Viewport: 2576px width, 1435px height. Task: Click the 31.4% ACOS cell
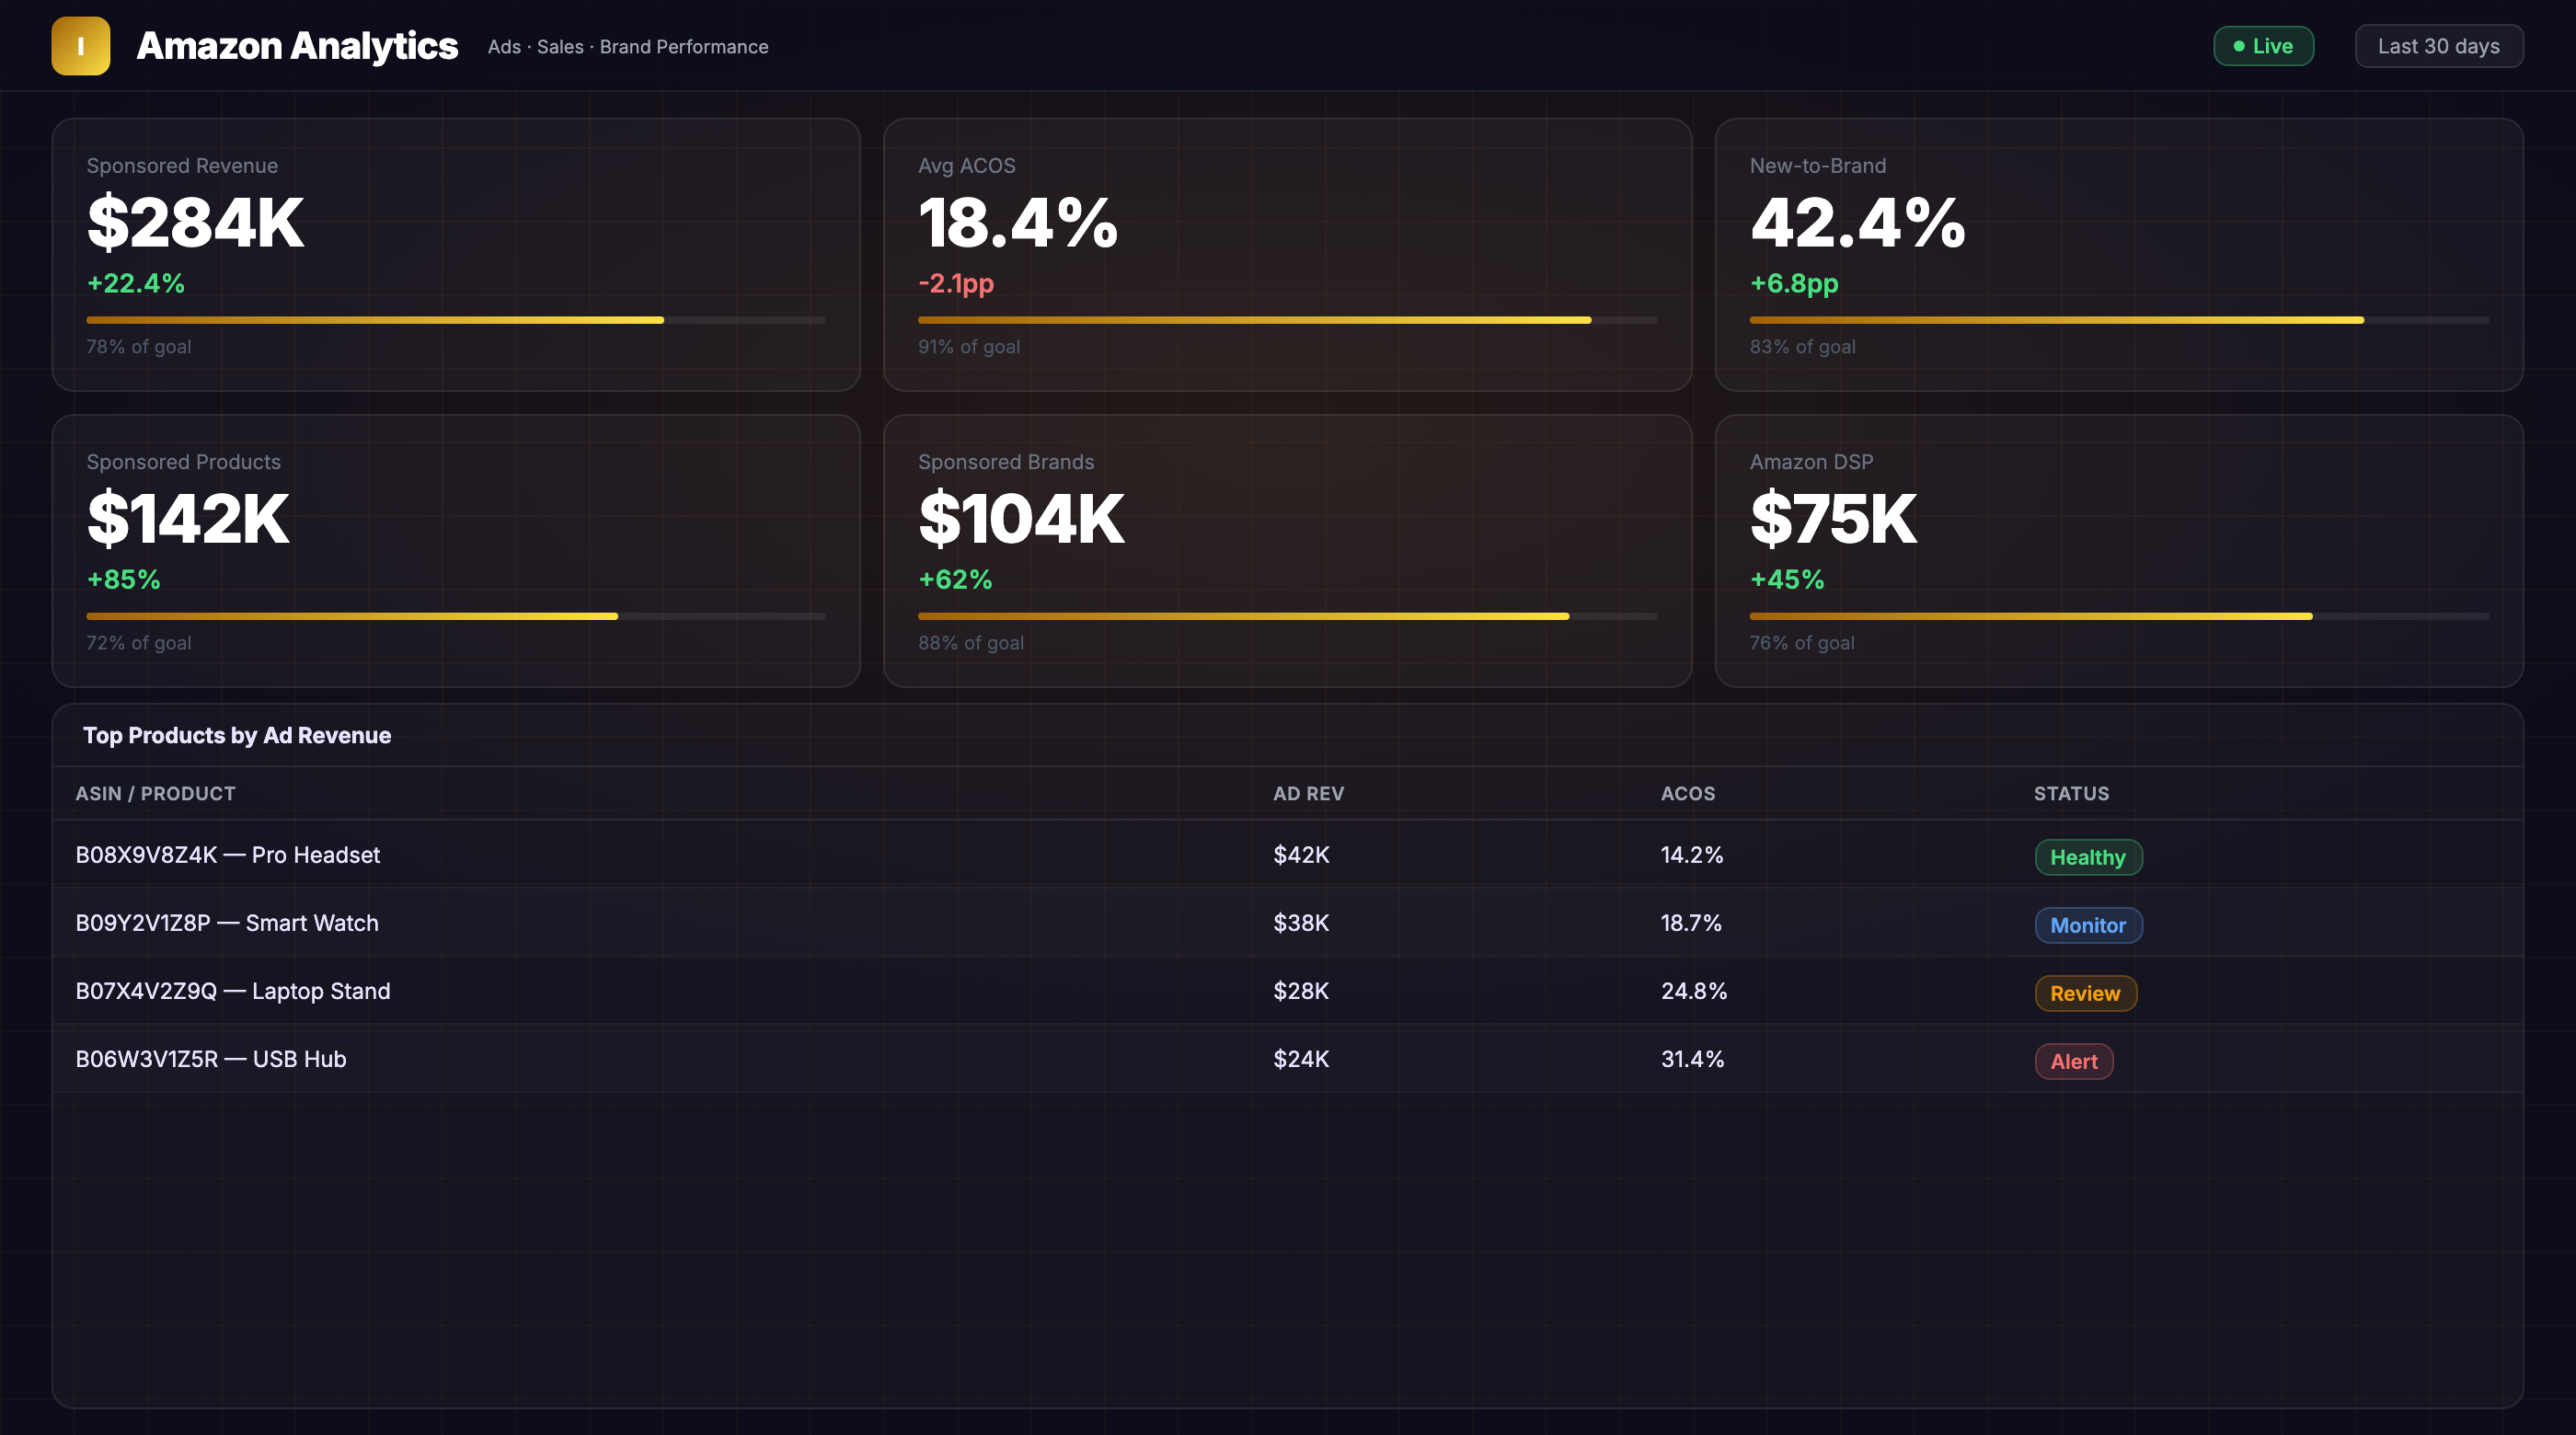coord(1692,1059)
